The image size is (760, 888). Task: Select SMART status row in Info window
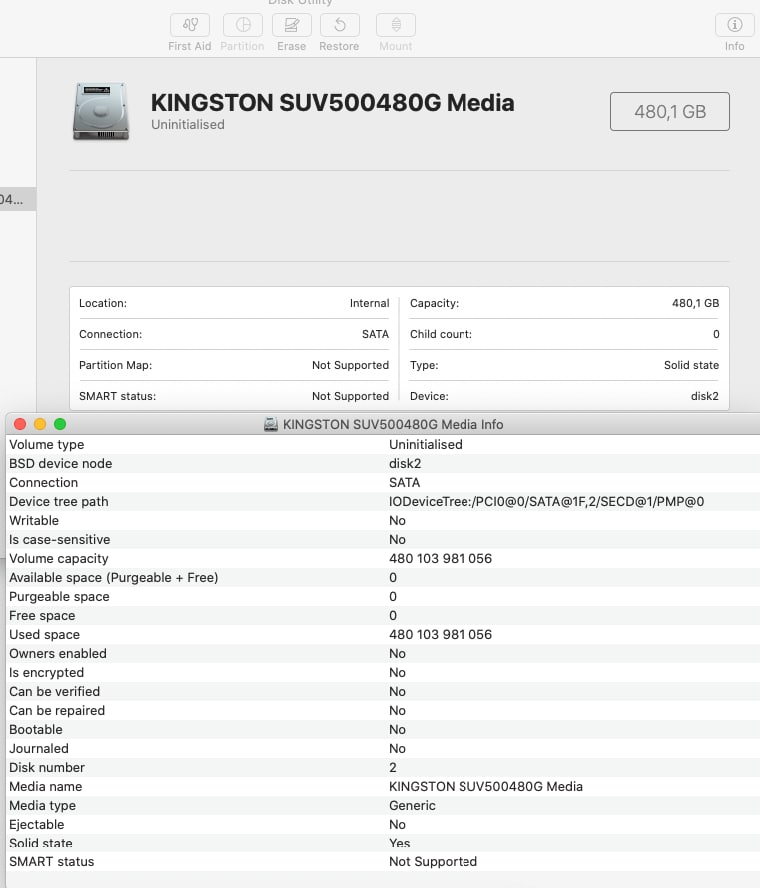click(x=383, y=861)
